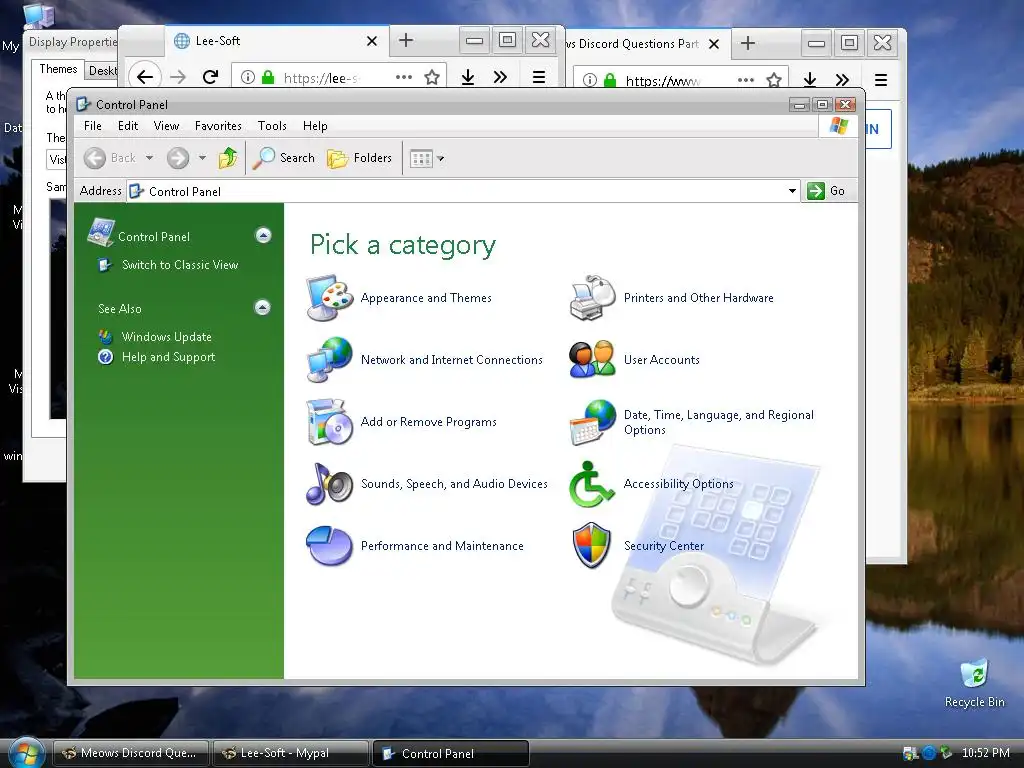
Task: Open Network and Internet Connections icon
Action: tap(330, 360)
